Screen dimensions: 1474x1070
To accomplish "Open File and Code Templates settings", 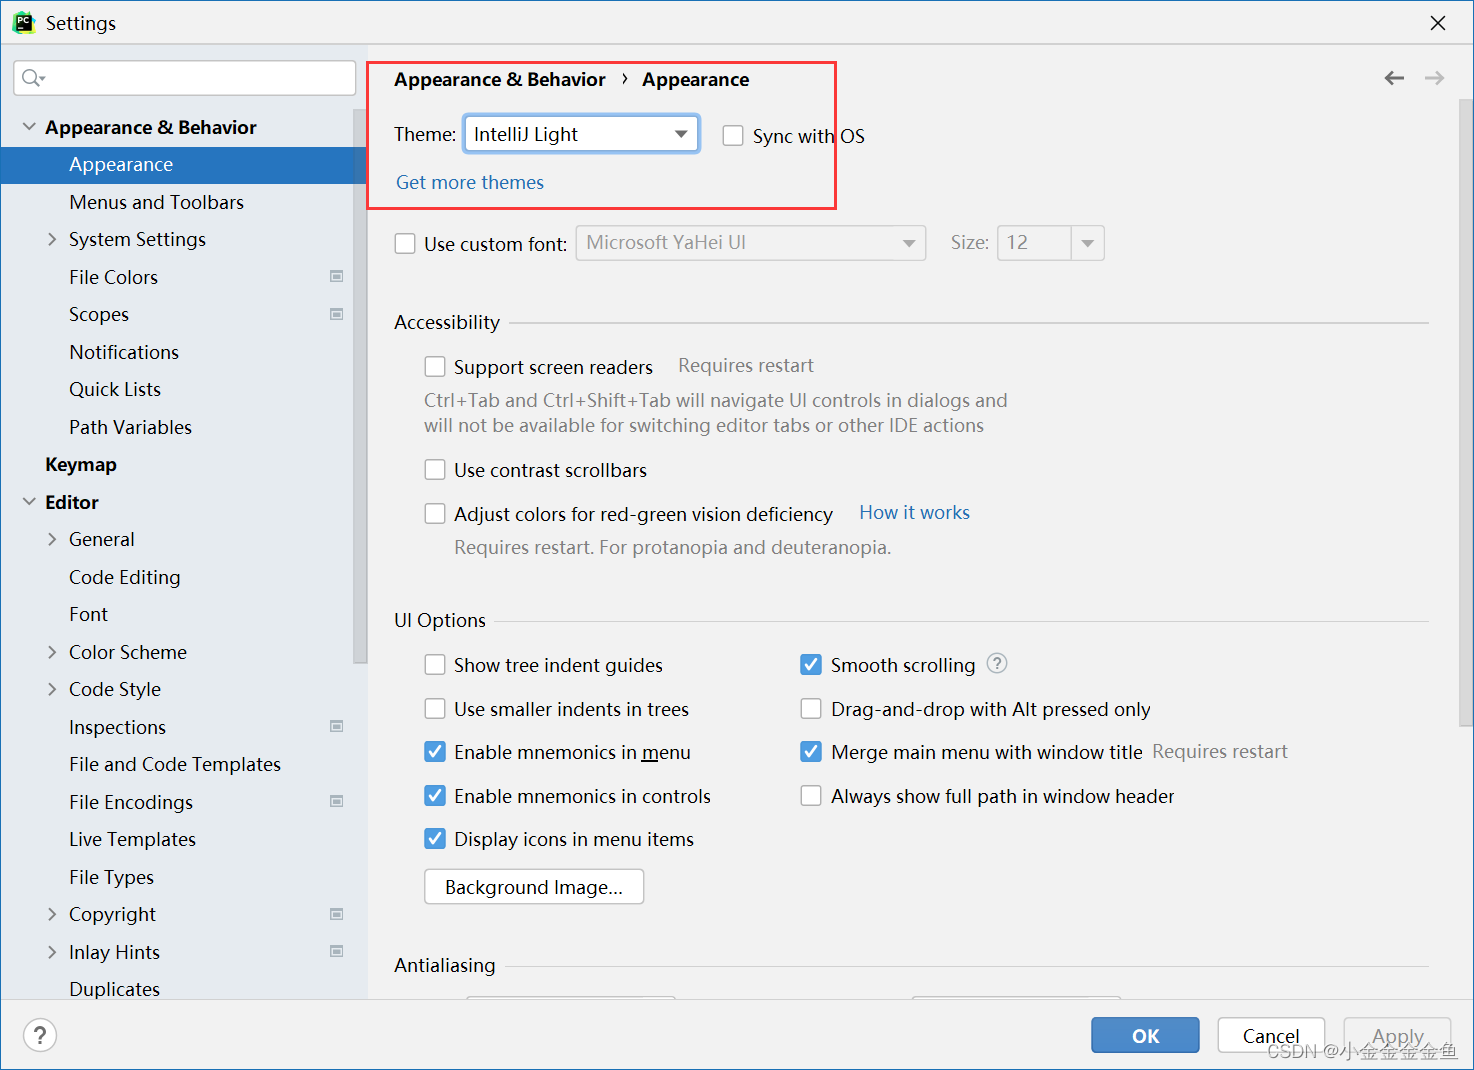I will pyautogui.click(x=175, y=764).
